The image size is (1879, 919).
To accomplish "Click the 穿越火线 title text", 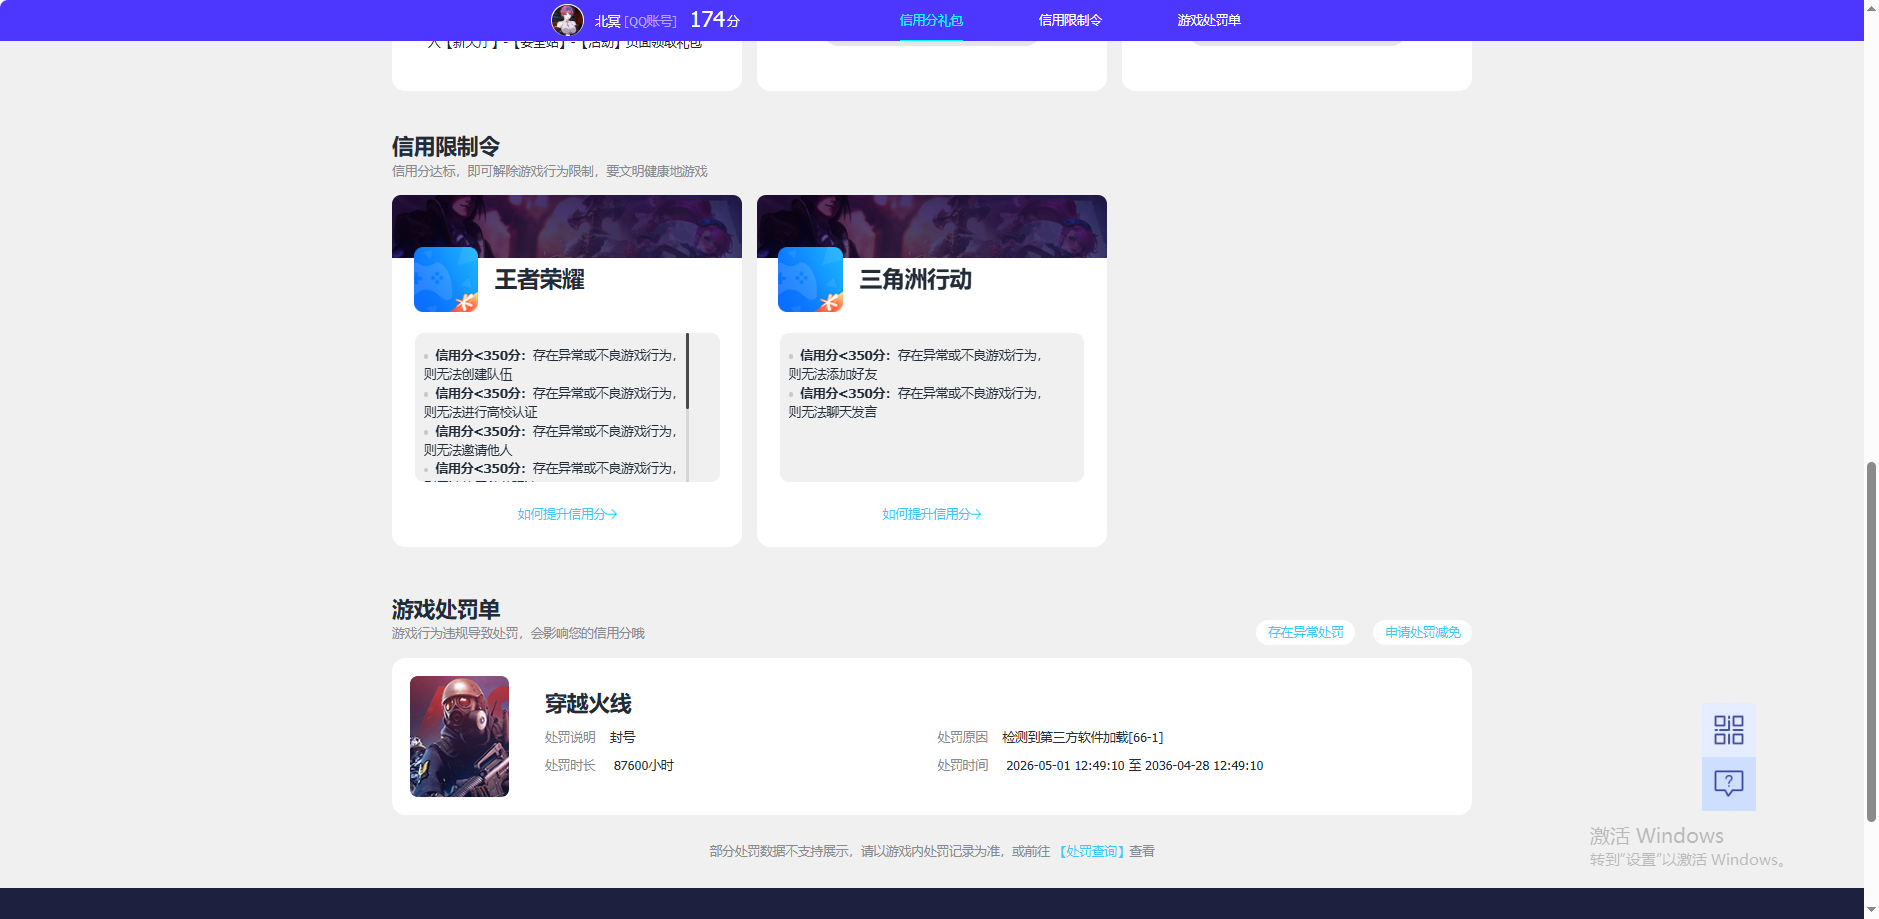I will click(x=588, y=704).
